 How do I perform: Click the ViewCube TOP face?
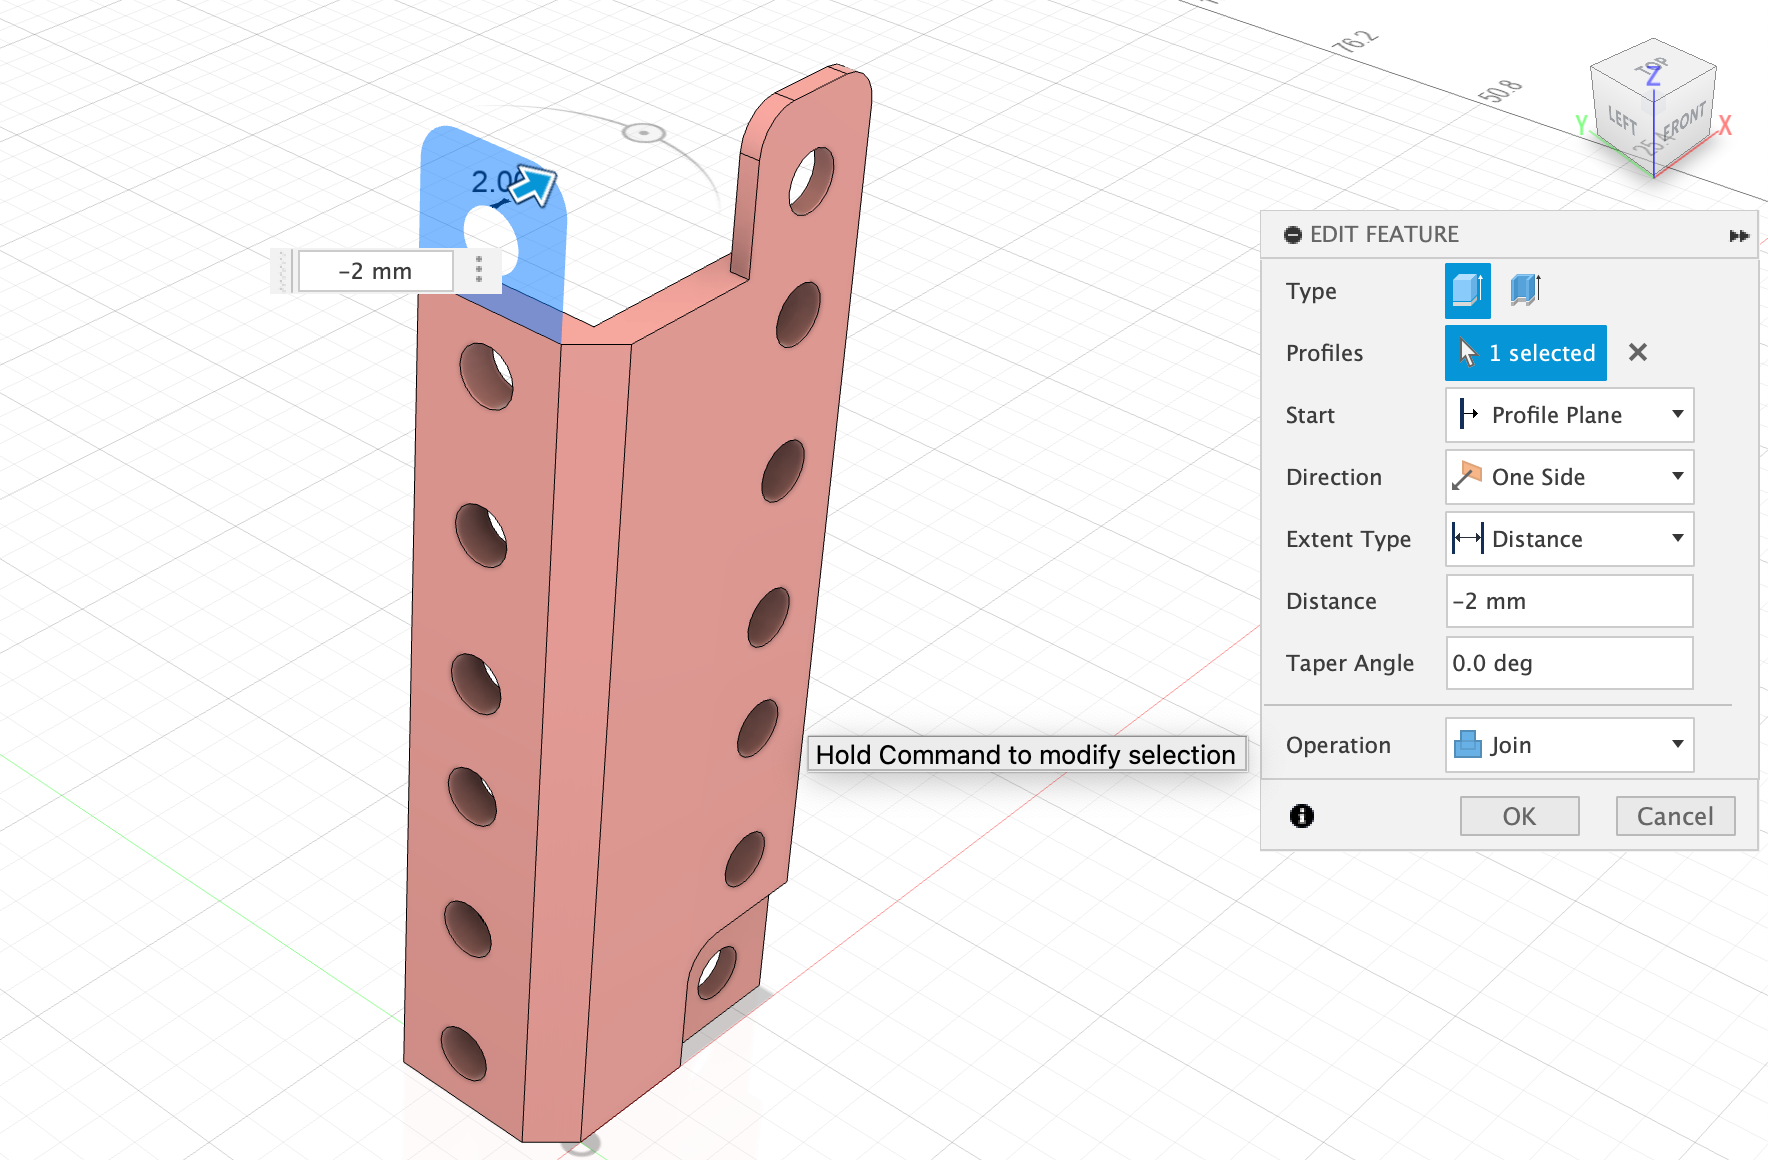click(1652, 70)
